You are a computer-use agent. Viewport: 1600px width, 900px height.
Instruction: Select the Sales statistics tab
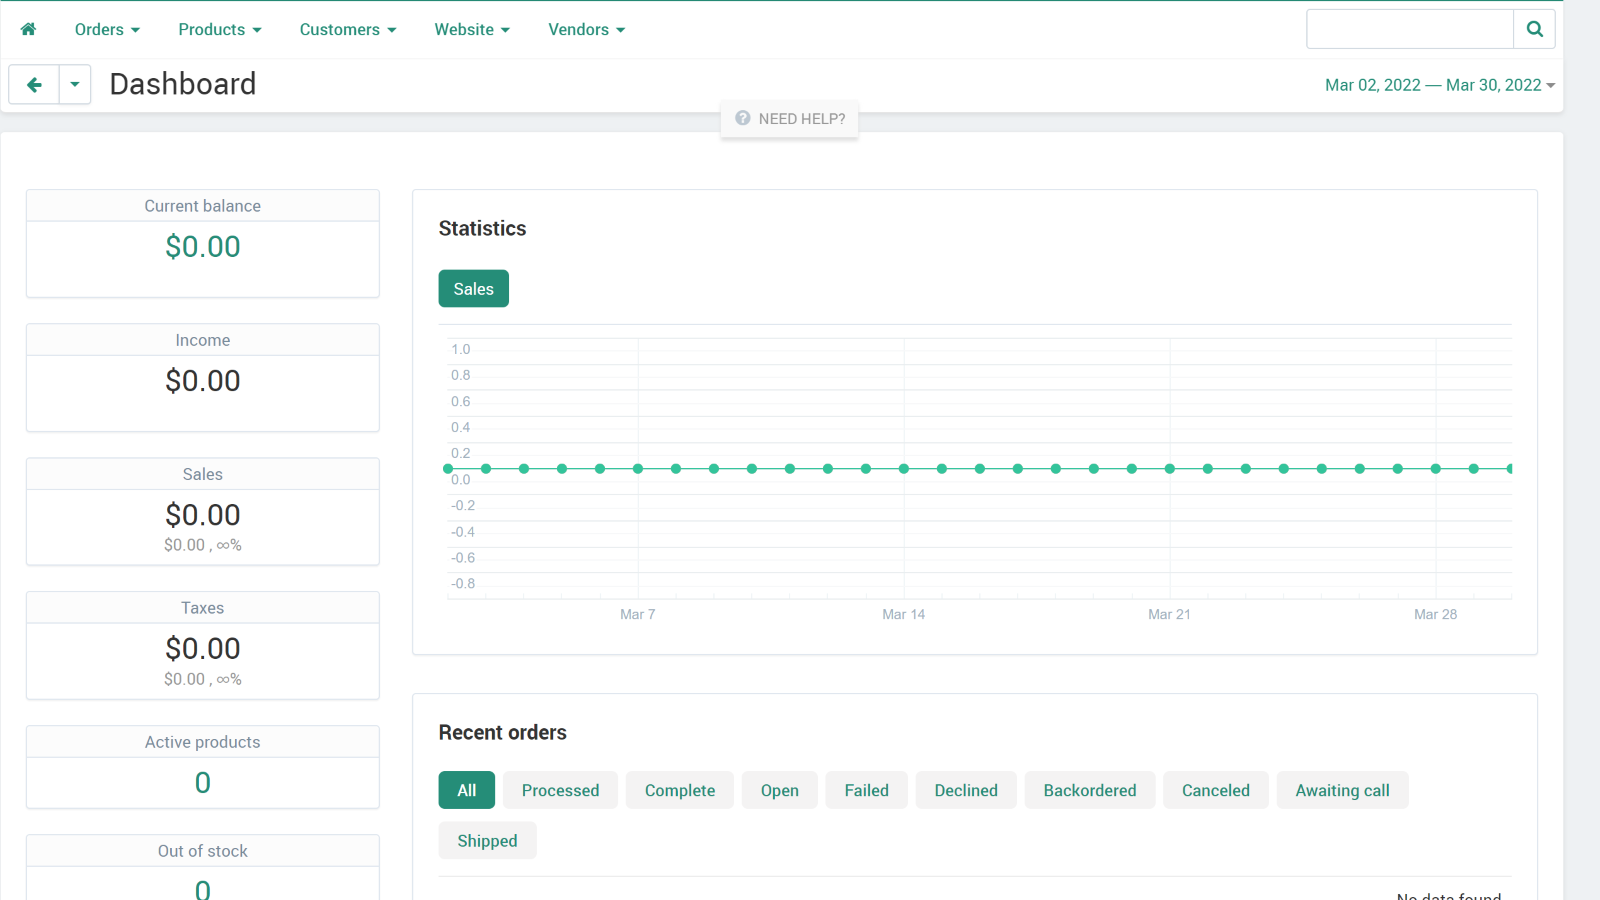pyautogui.click(x=474, y=289)
